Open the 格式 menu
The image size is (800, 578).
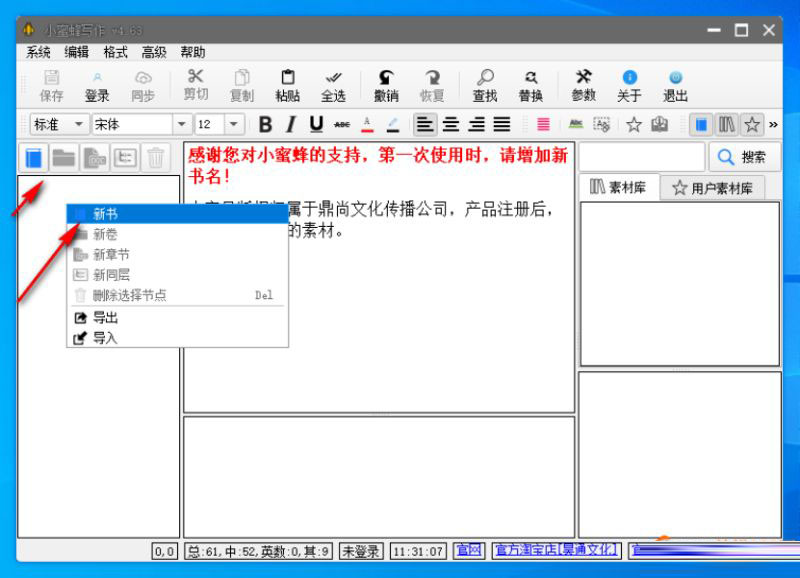[x=115, y=52]
